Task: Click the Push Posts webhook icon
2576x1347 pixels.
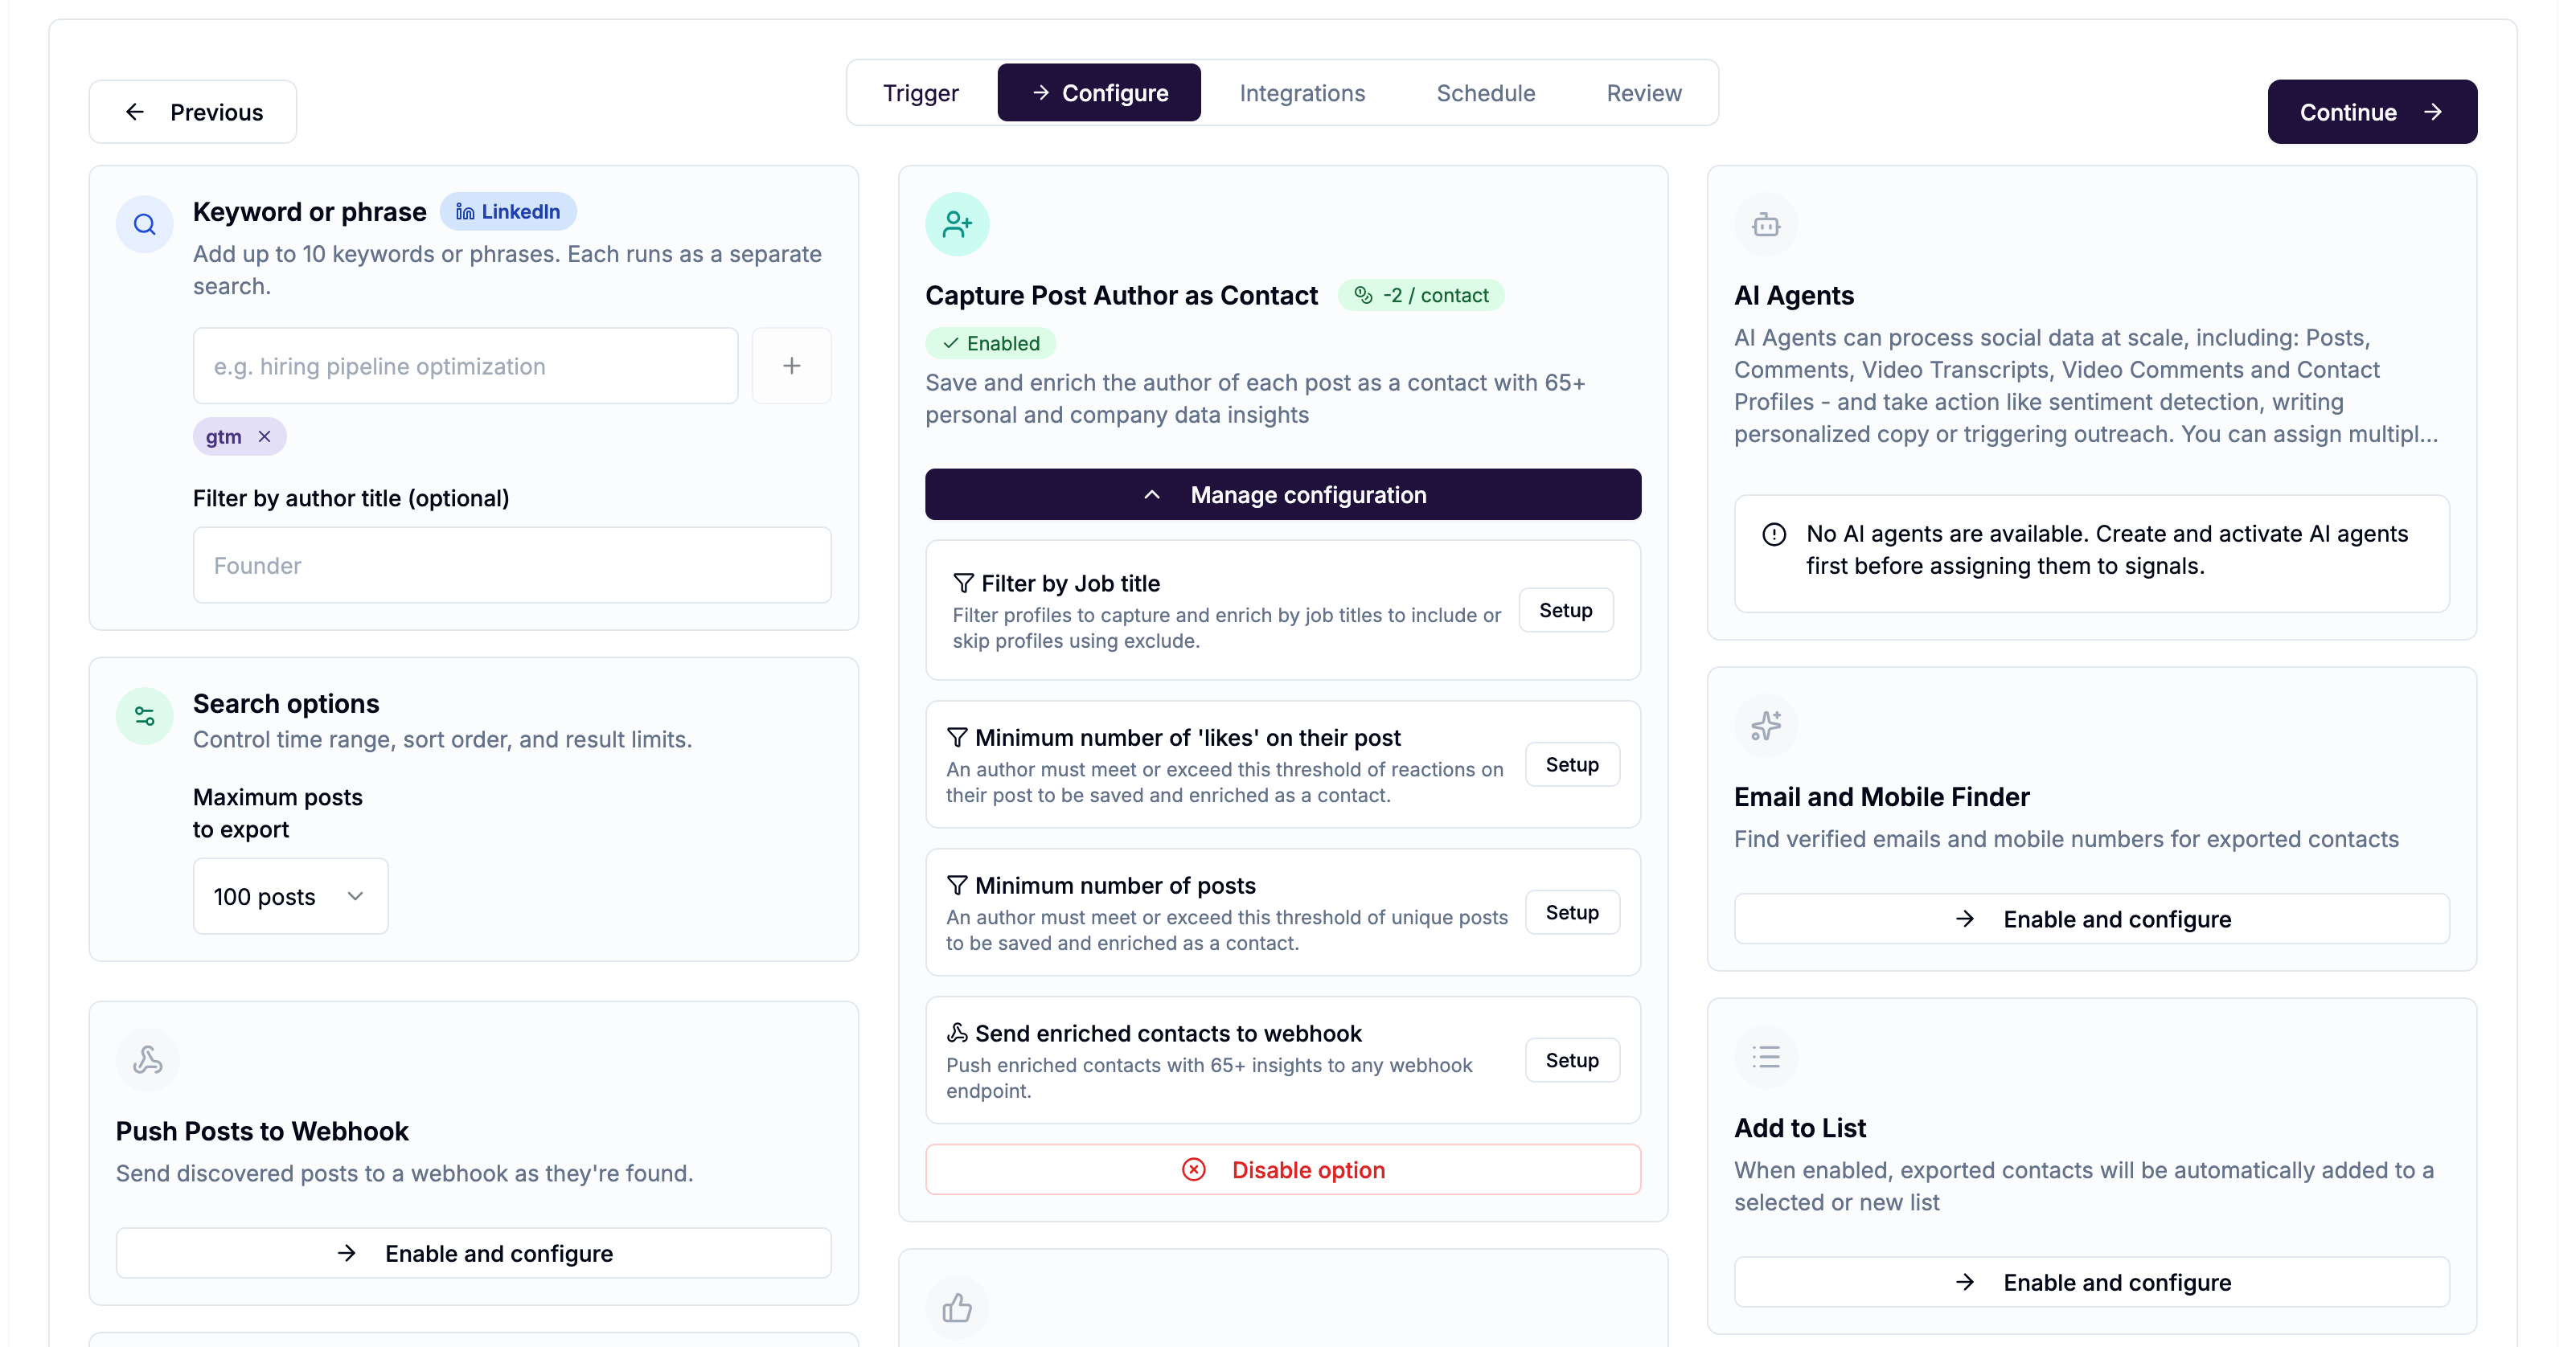Action: [148, 1060]
